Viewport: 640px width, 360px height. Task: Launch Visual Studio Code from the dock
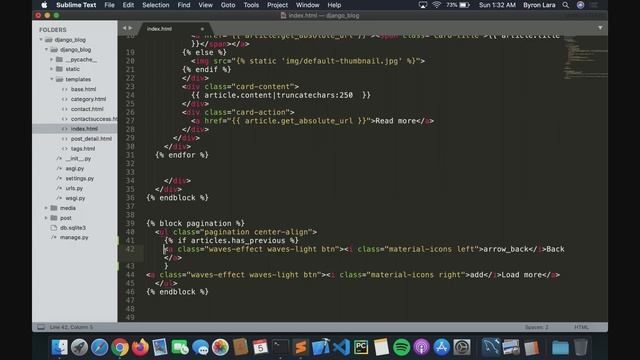point(341,347)
